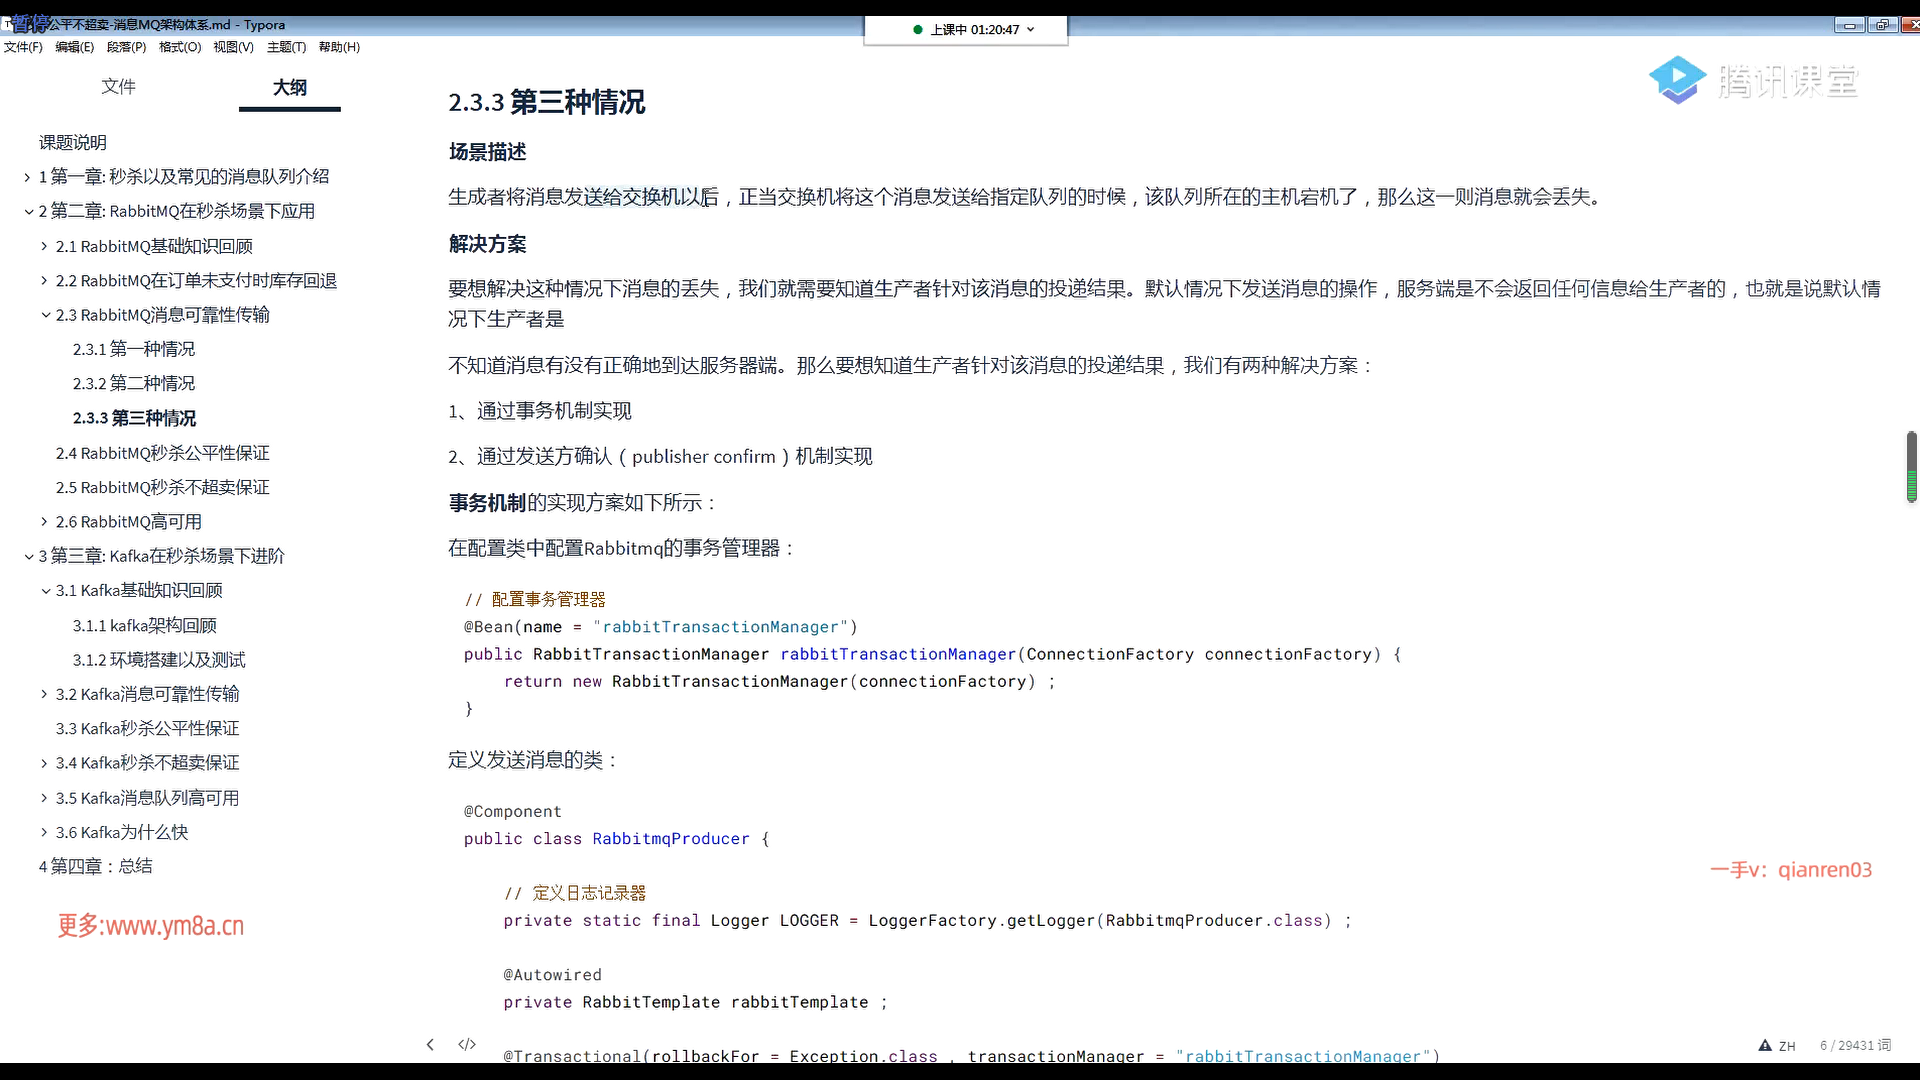Click the spell check warning icon
1920x1080 pixels.
[x=1765, y=1045]
